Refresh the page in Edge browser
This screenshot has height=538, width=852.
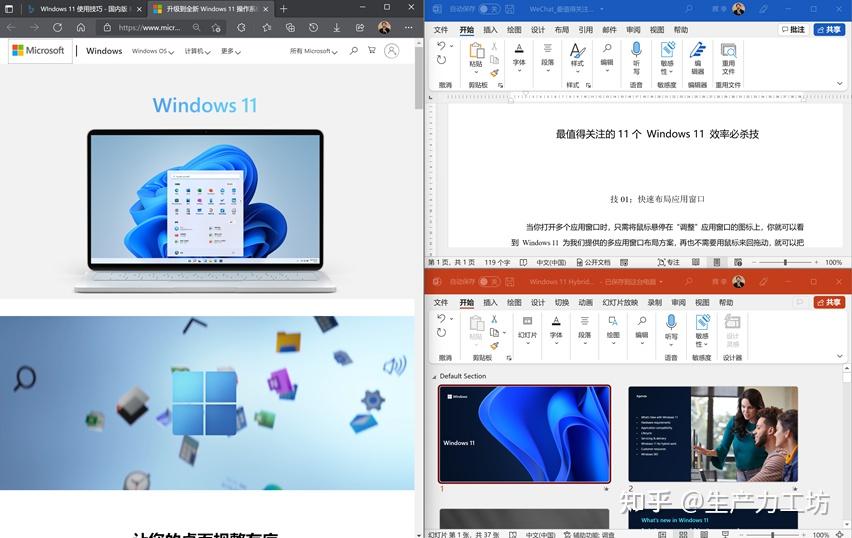coord(58,27)
